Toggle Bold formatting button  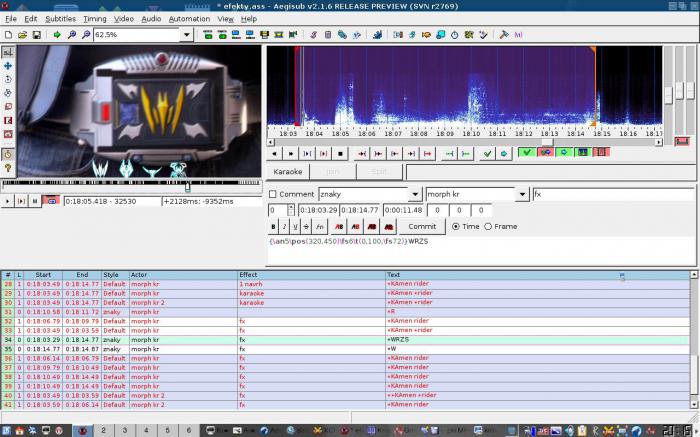coord(273,227)
